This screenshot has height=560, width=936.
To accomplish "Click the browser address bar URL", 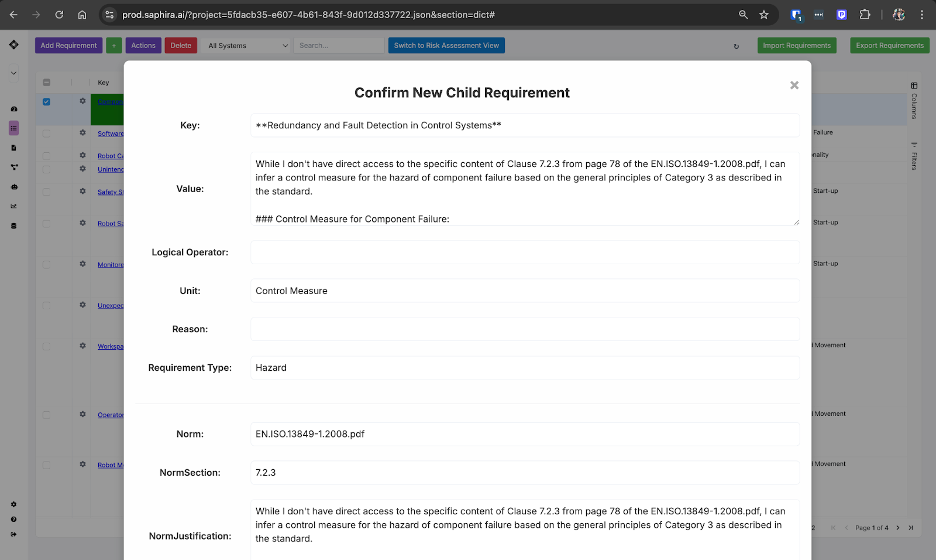I will click(x=308, y=15).
